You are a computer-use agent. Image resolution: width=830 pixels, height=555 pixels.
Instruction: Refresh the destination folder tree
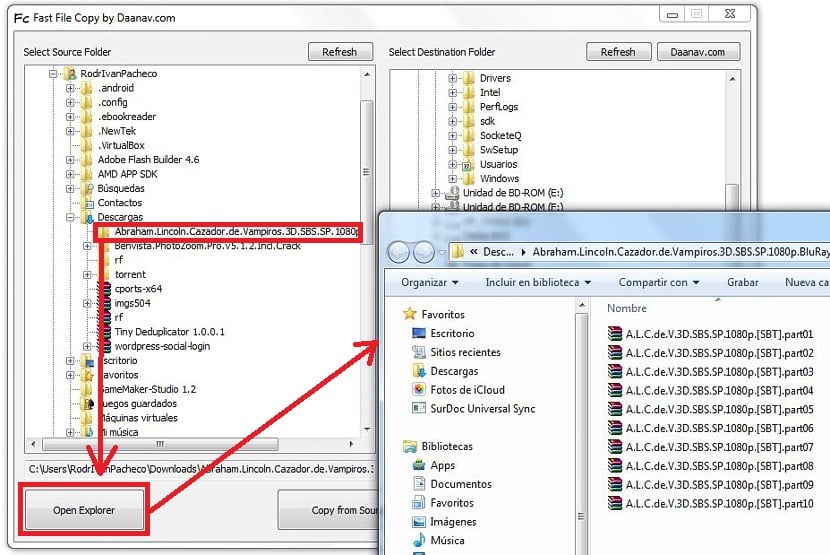click(x=618, y=52)
